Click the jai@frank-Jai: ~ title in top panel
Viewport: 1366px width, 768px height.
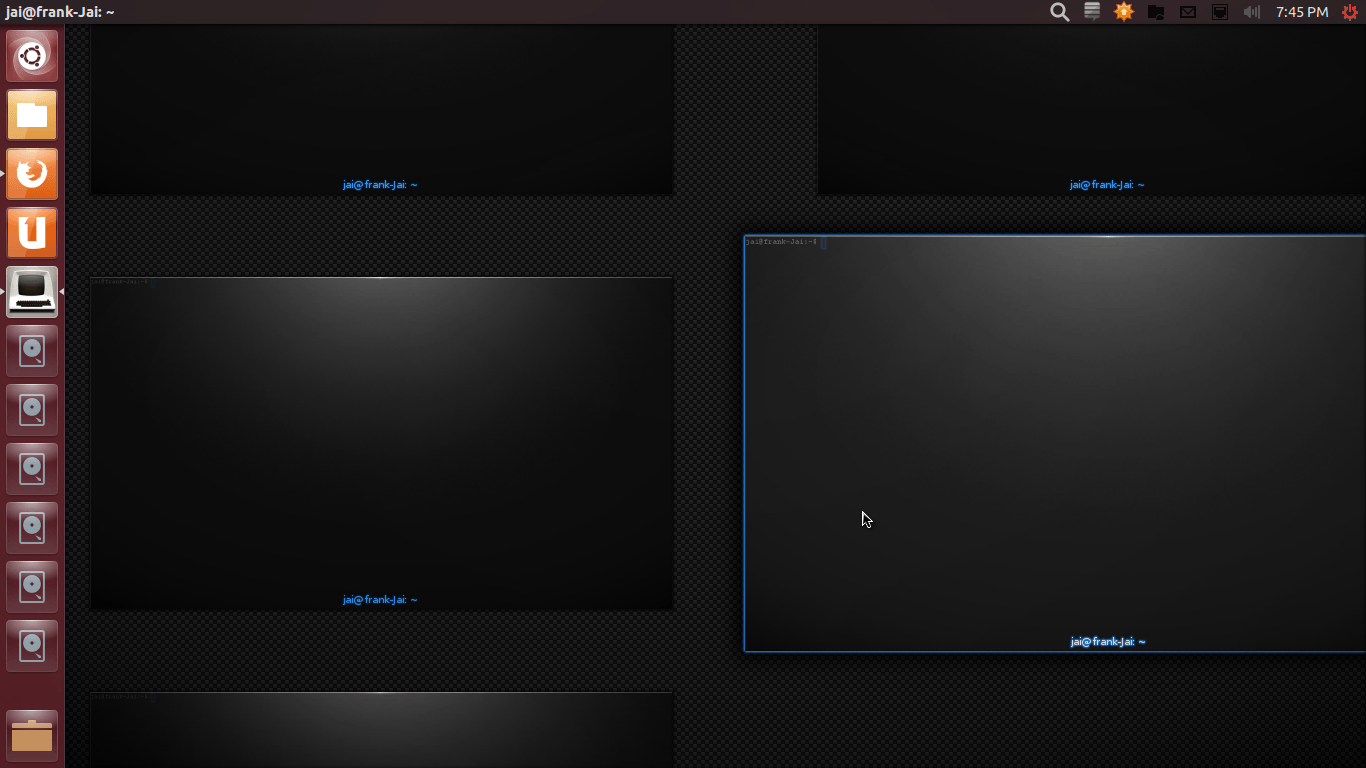[x=60, y=12]
